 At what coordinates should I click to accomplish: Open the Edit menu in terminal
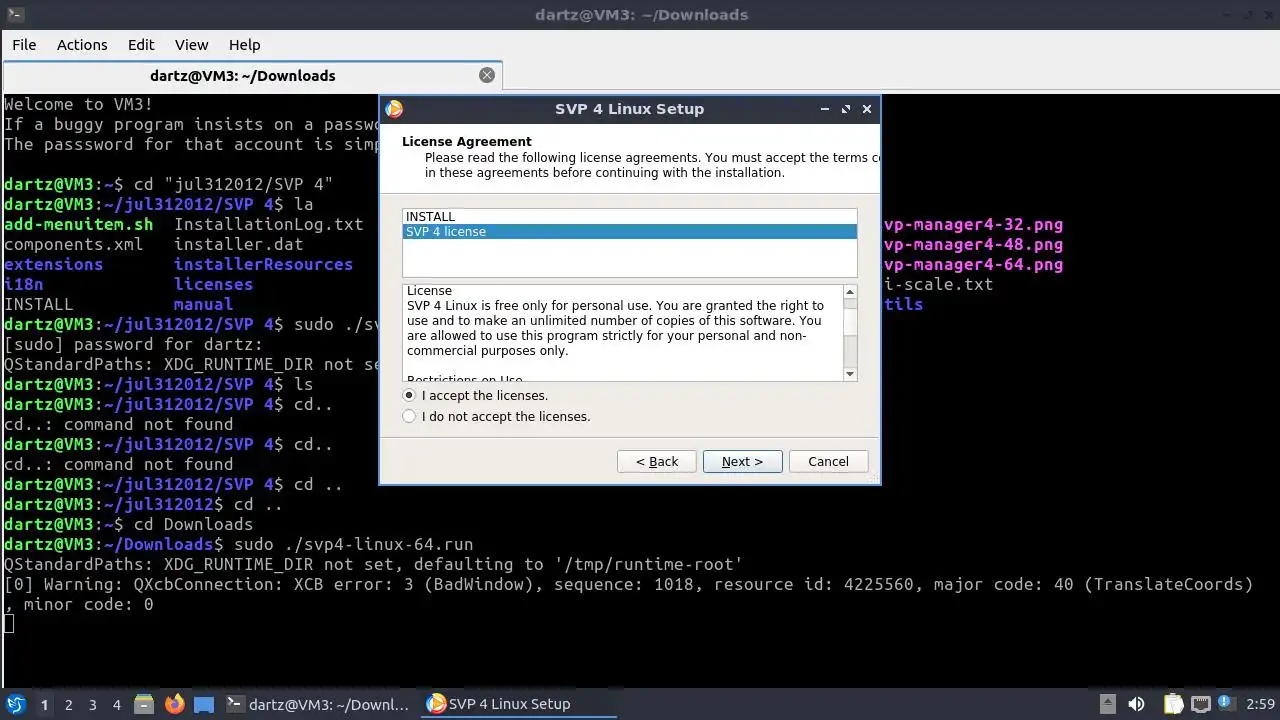coord(141,44)
